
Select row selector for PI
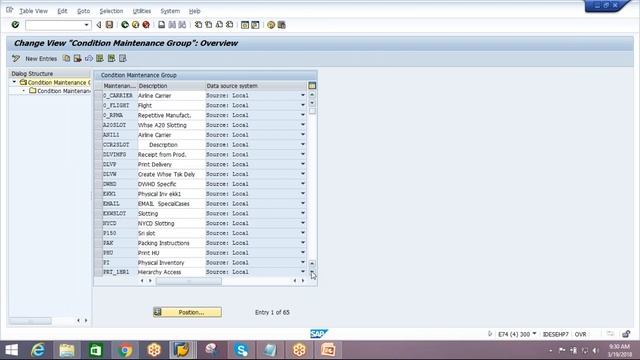(x=98, y=262)
